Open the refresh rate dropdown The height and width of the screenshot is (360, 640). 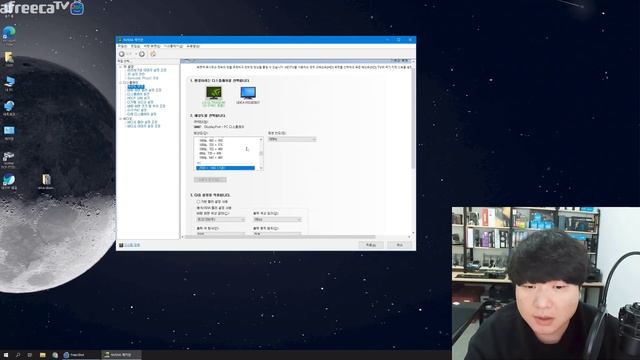(292, 139)
